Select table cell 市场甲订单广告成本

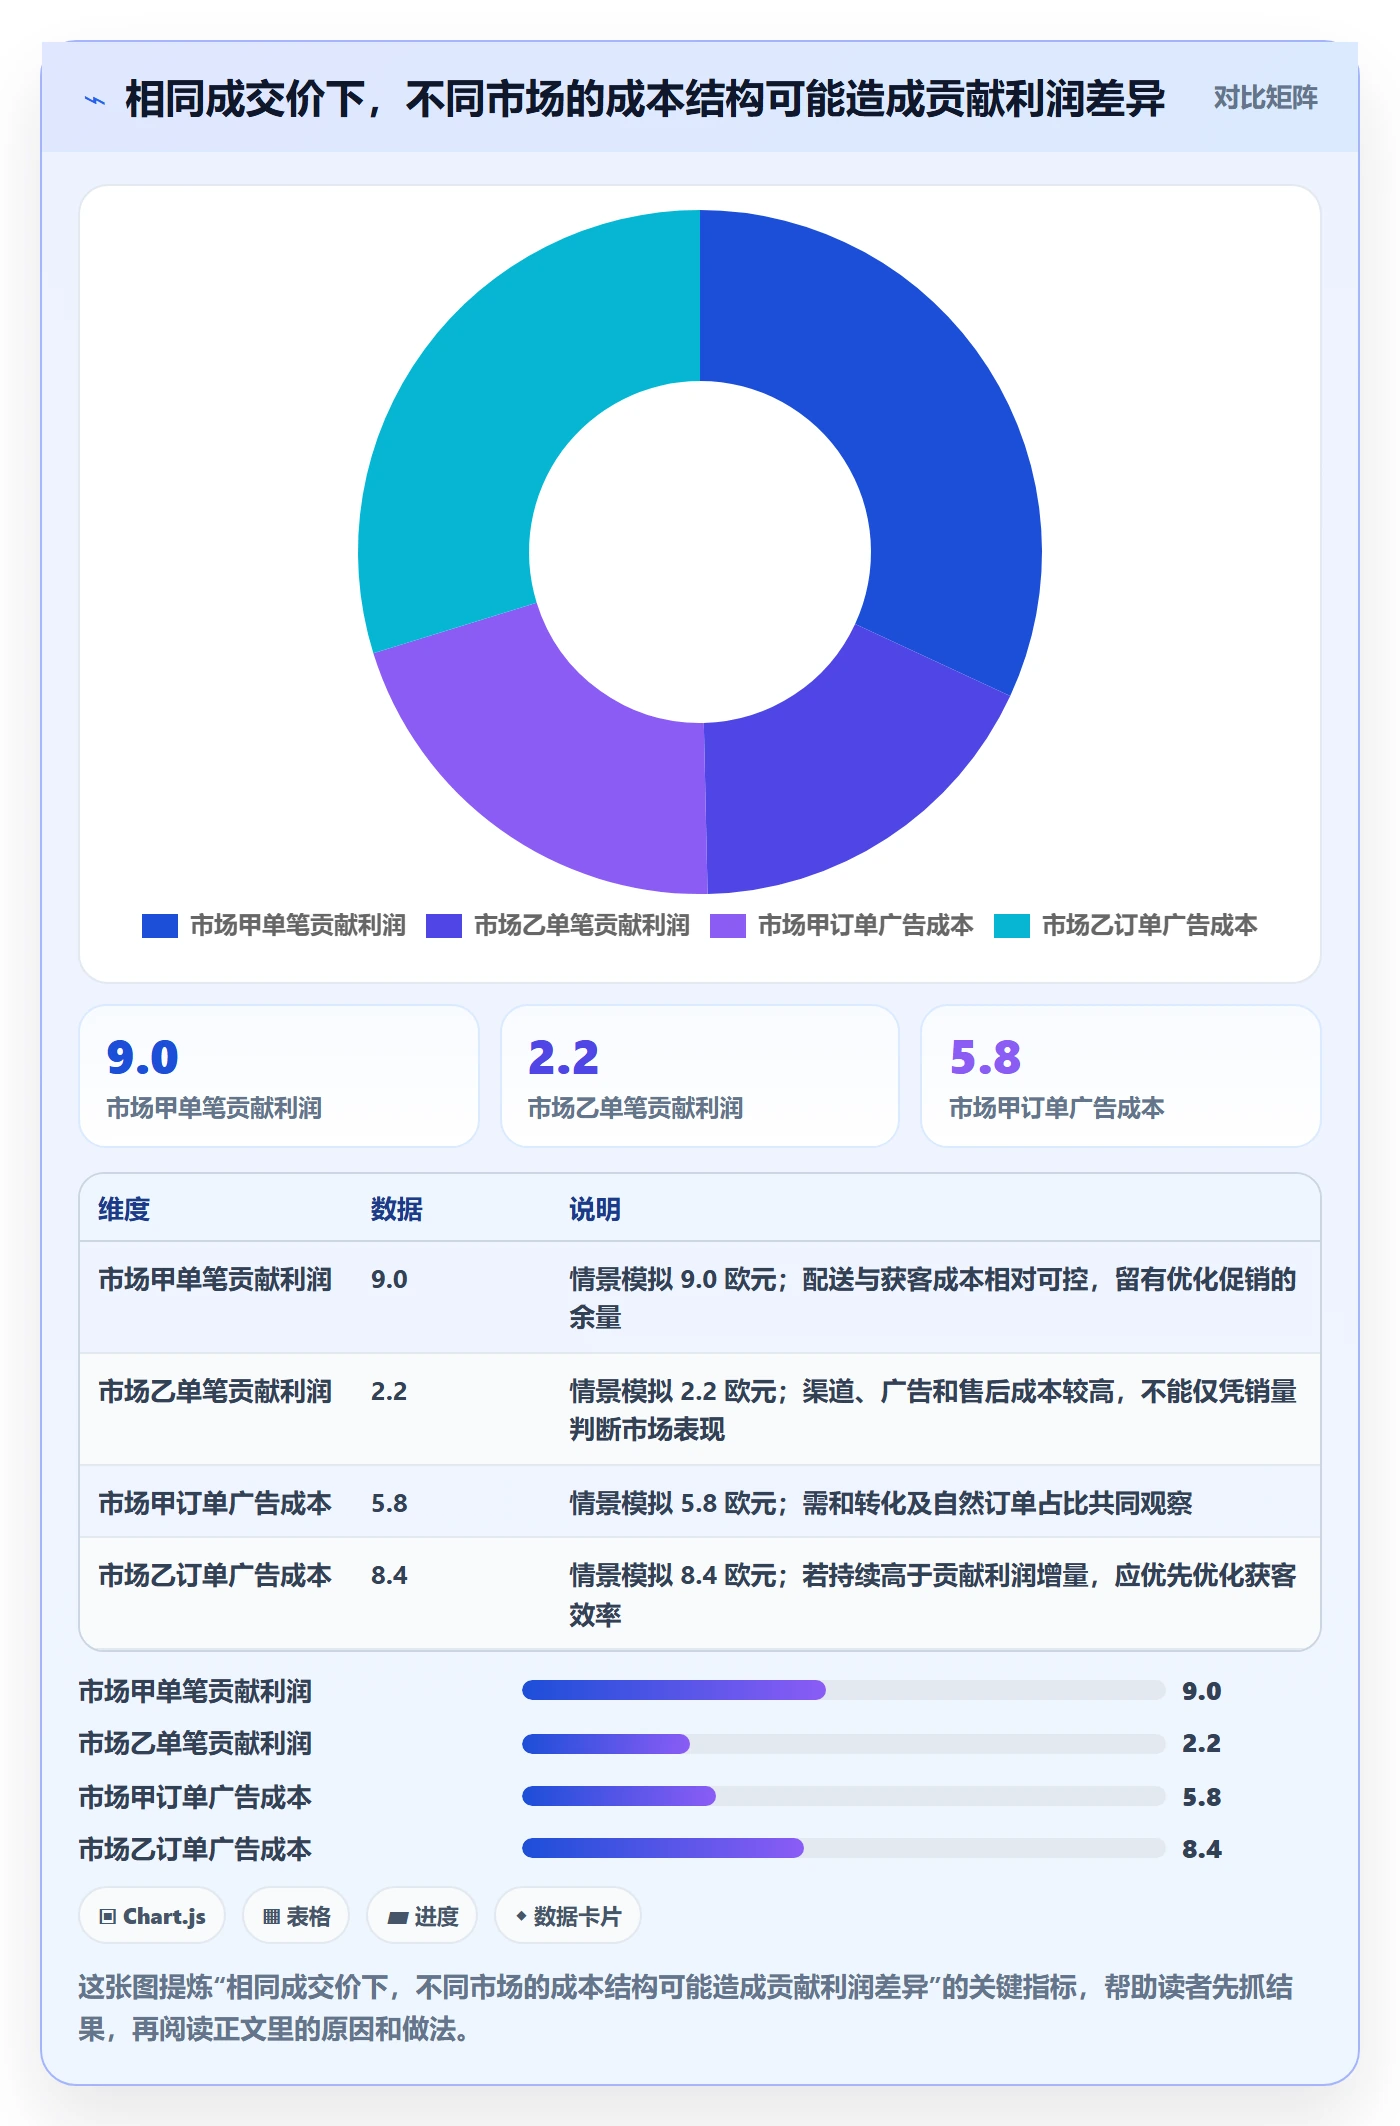pyautogui.click(x=215, y=1503)
